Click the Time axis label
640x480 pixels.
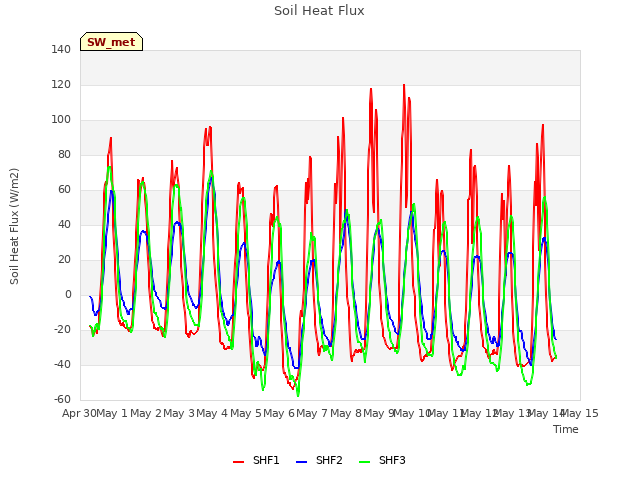point(566,429)
